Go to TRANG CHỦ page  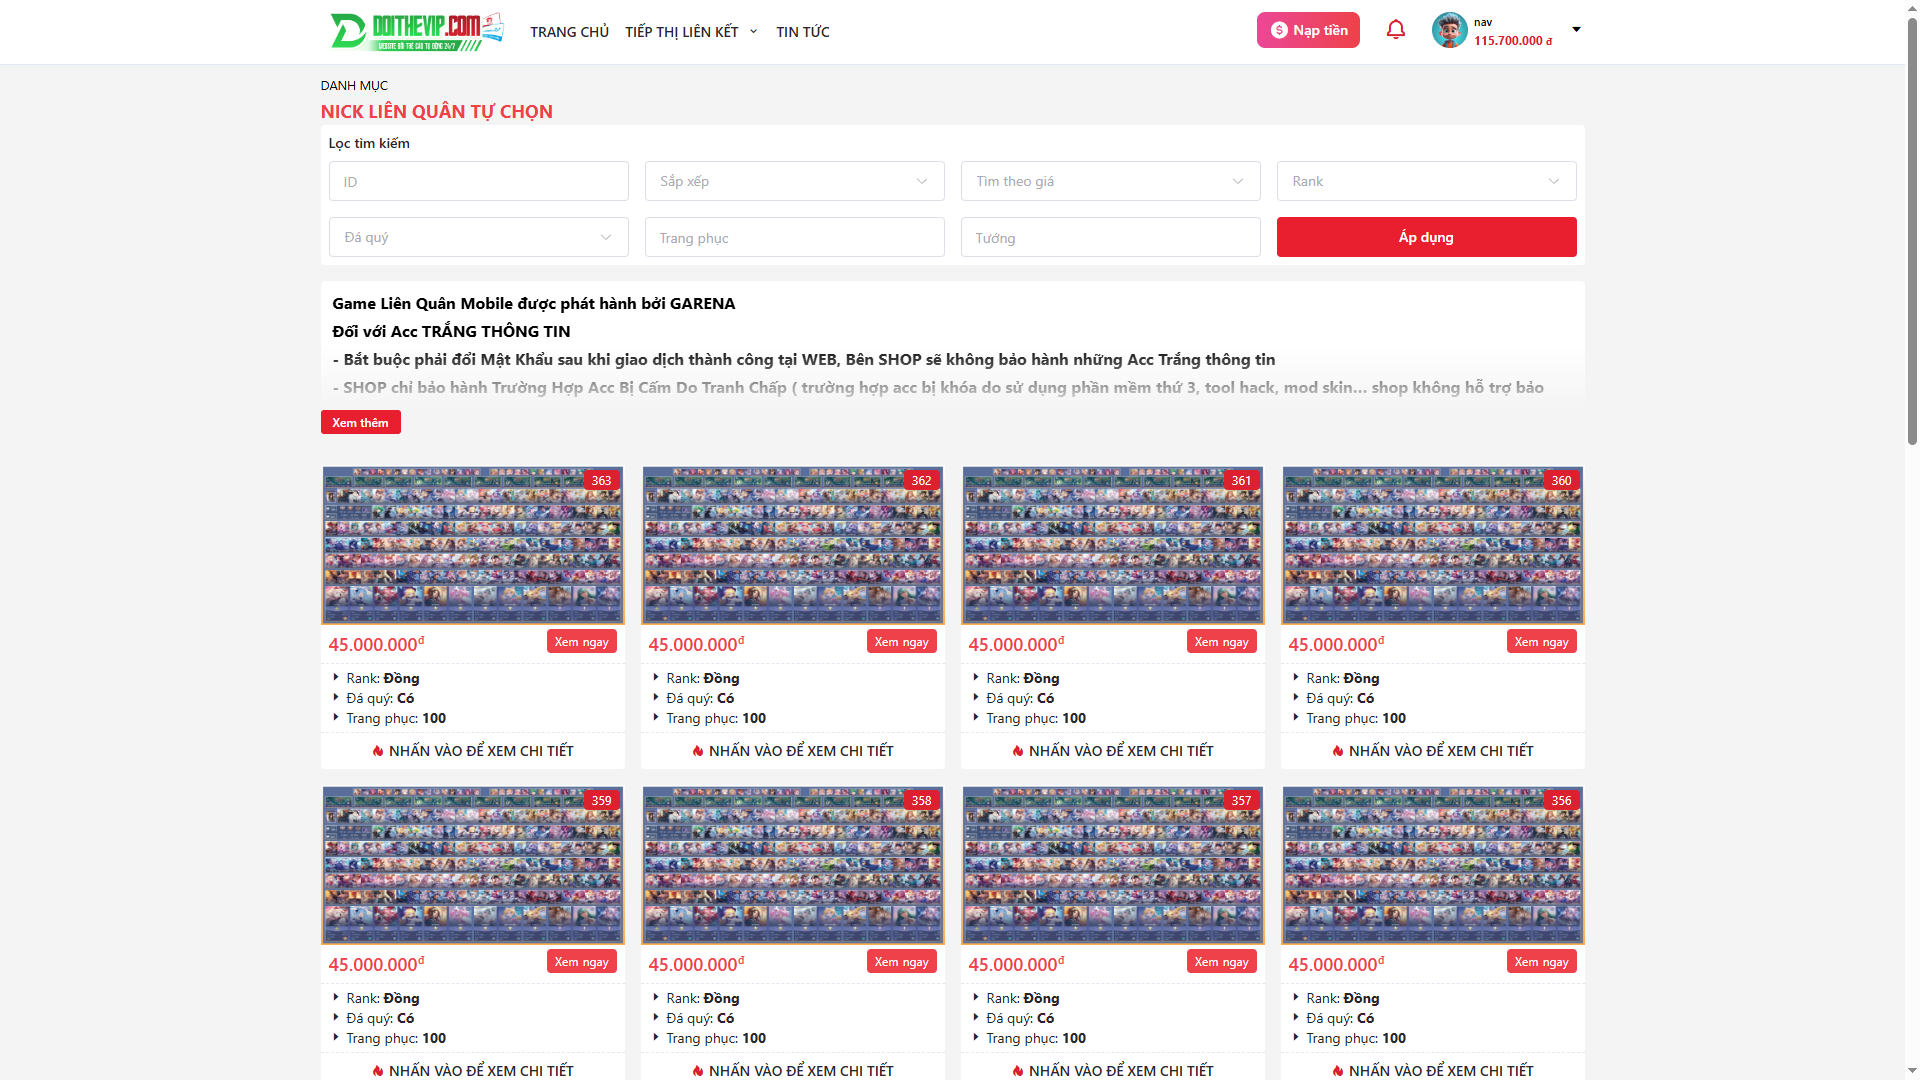pyautogui.click(x=569, y=32)
